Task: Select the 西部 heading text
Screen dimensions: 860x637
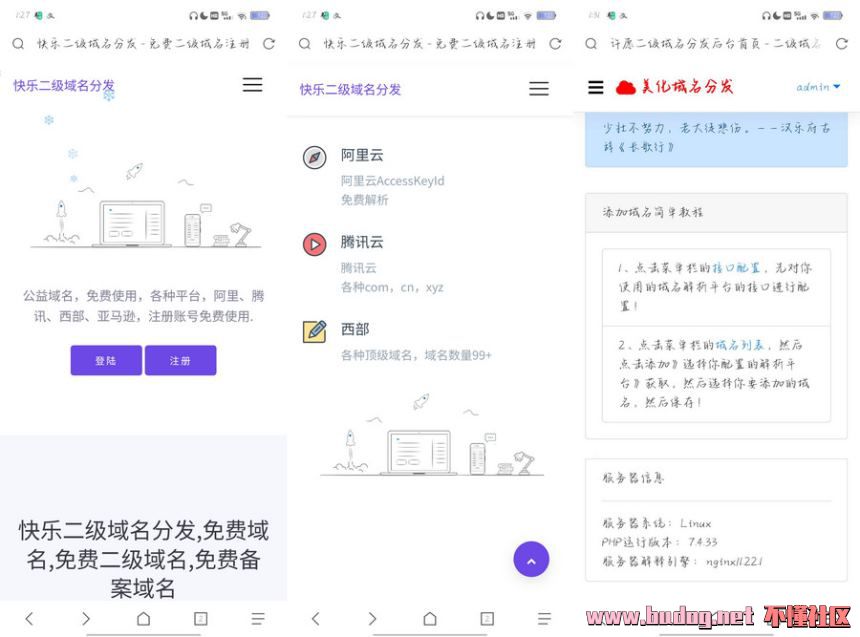Action: (x=355, y=329)
